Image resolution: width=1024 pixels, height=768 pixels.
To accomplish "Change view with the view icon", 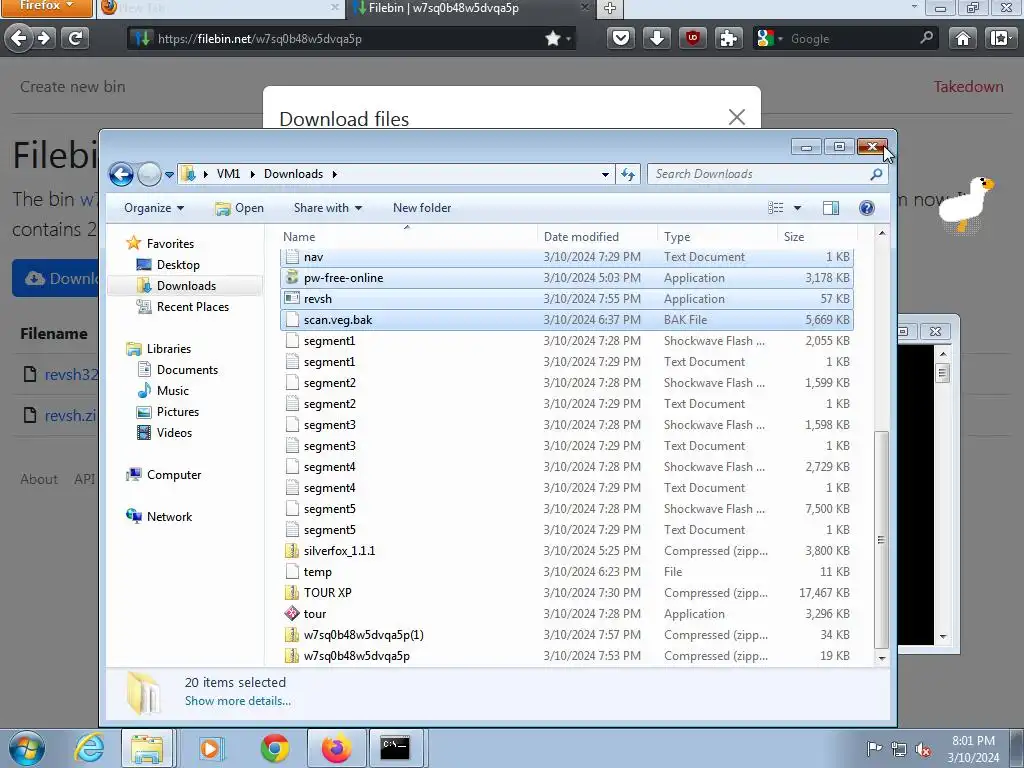I will pyautogui.click(x=776, y=208).
